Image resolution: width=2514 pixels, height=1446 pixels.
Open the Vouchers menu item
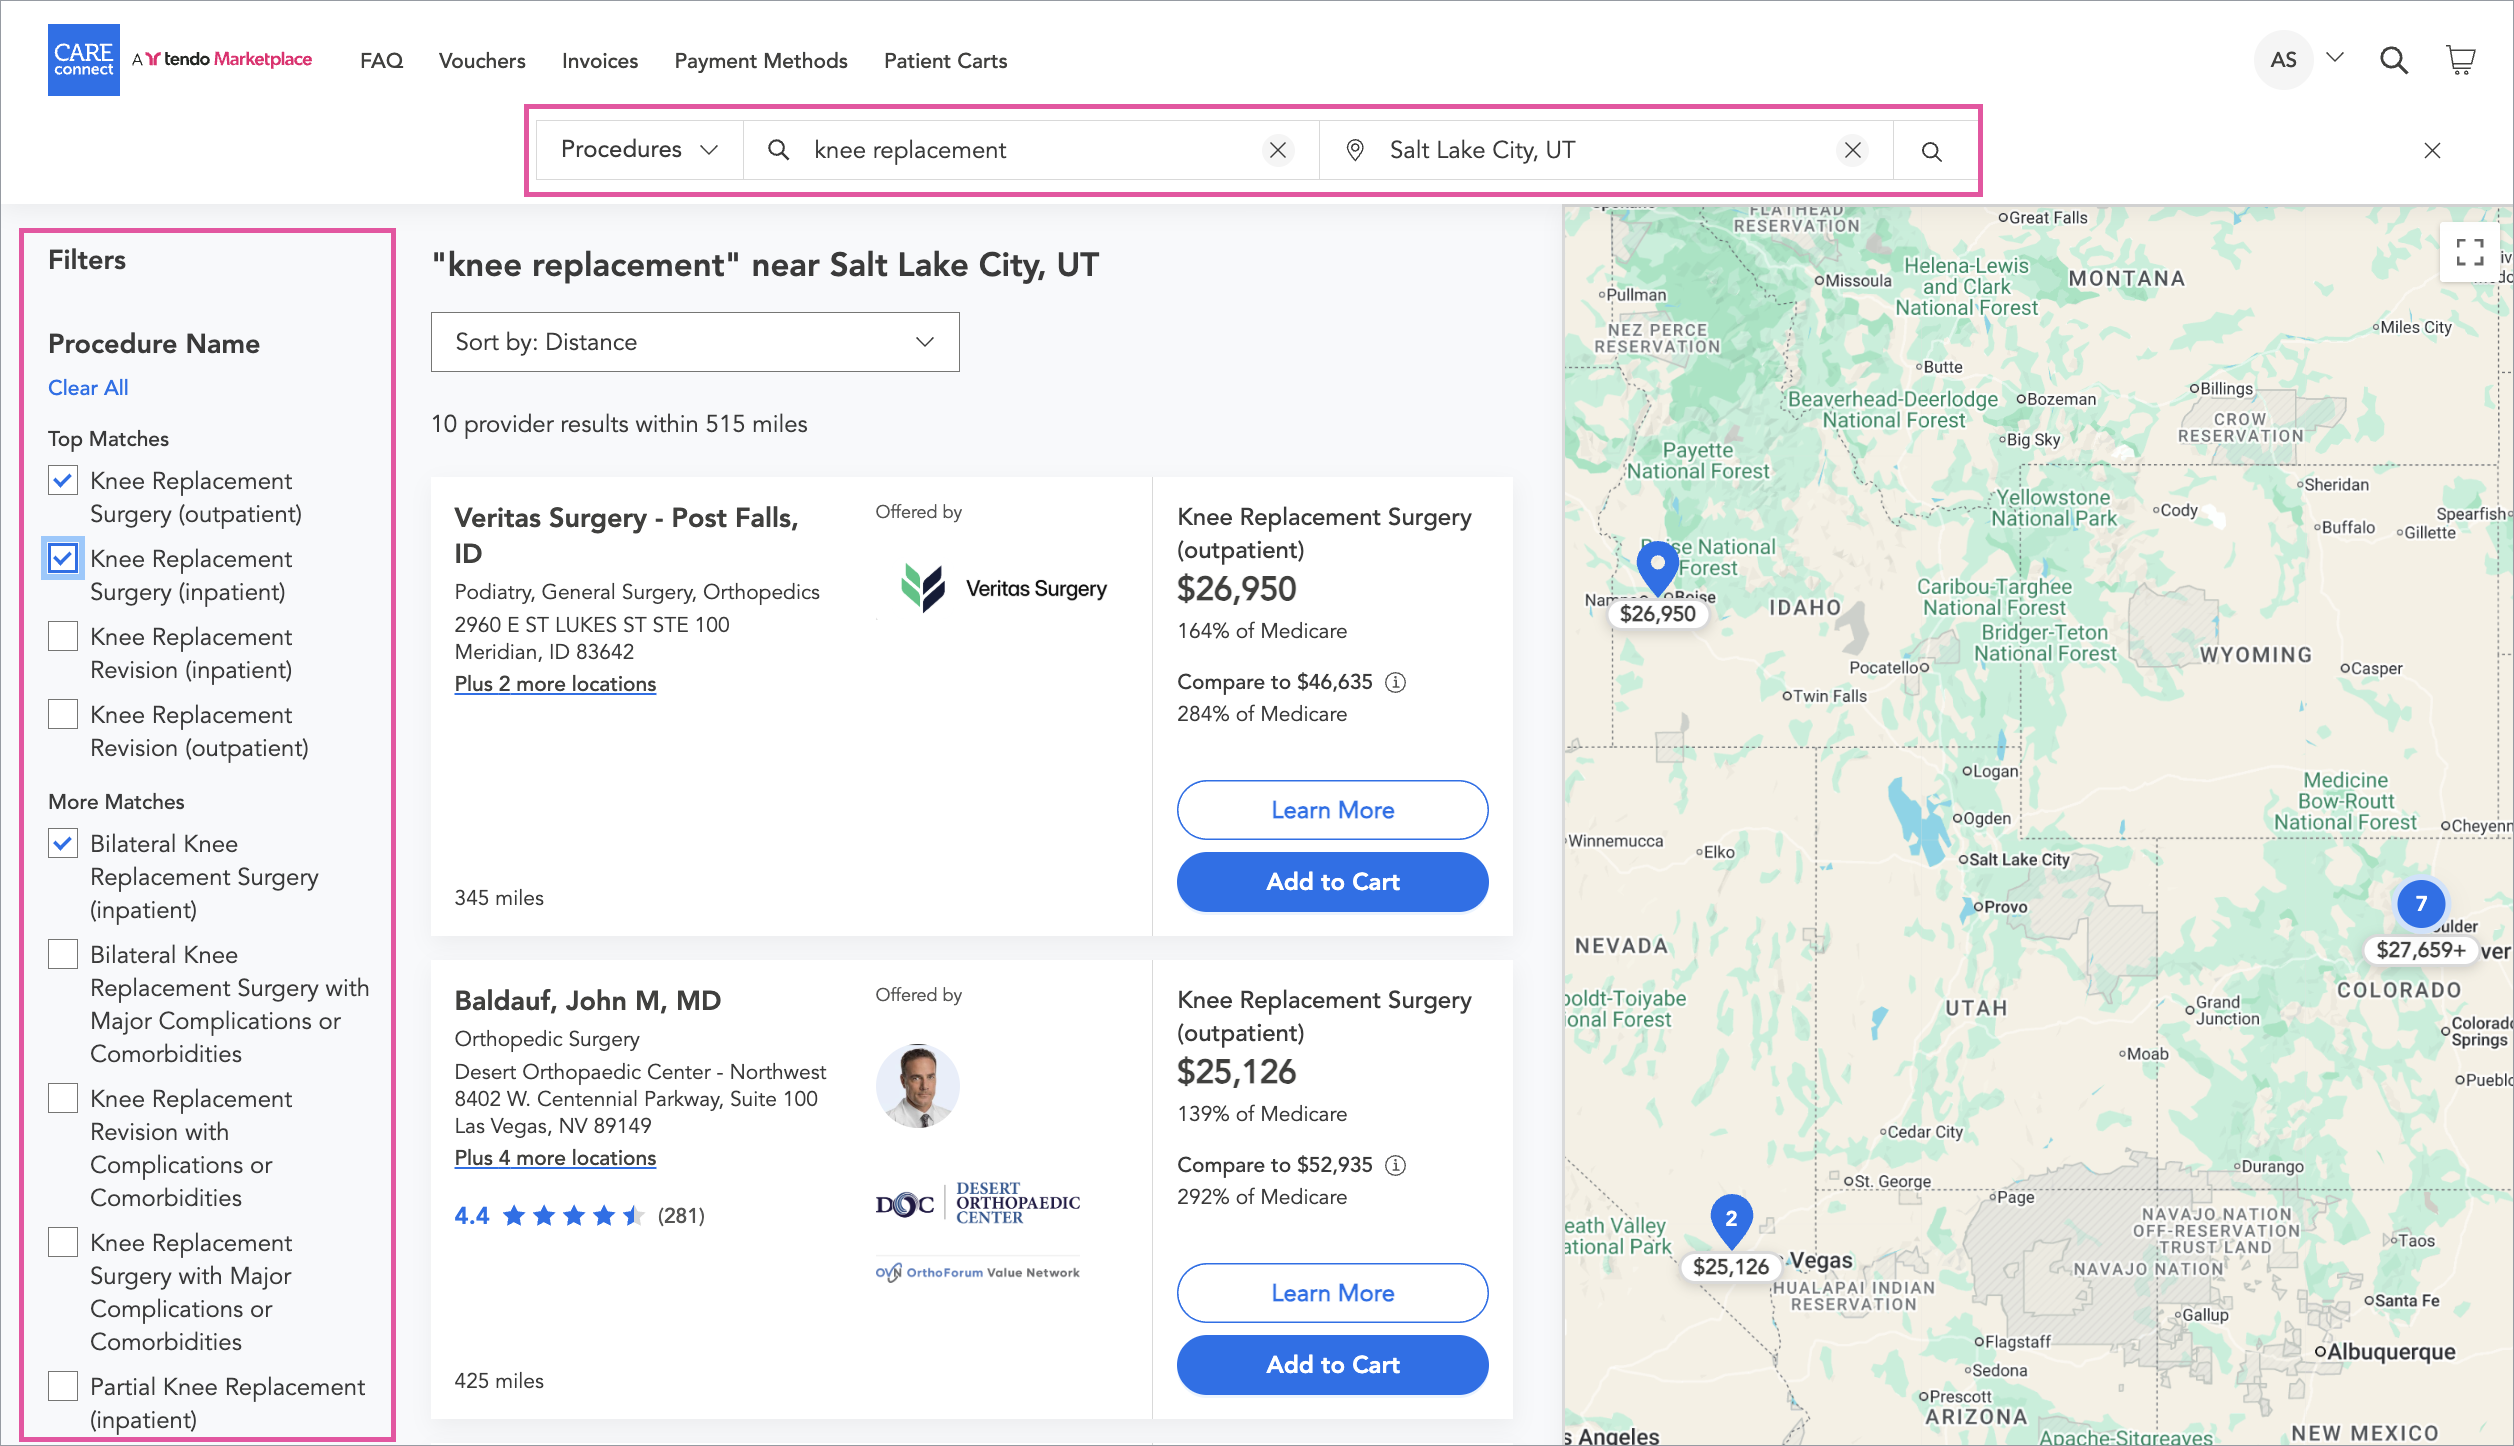pos(481,61)
